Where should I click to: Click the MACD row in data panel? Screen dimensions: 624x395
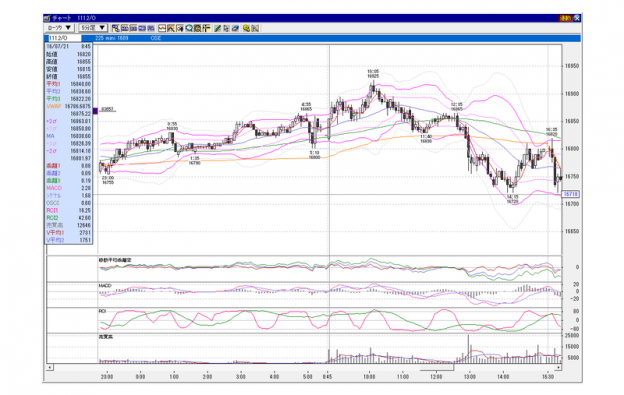(68, 188)
